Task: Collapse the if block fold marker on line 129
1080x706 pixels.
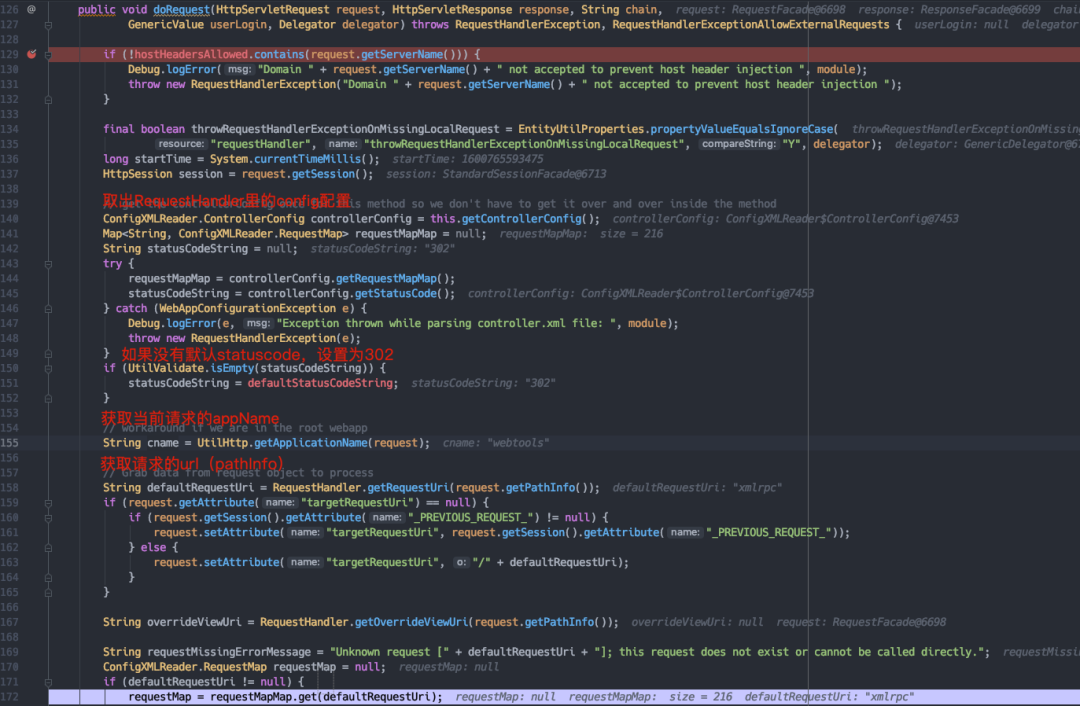Action: 48,54
